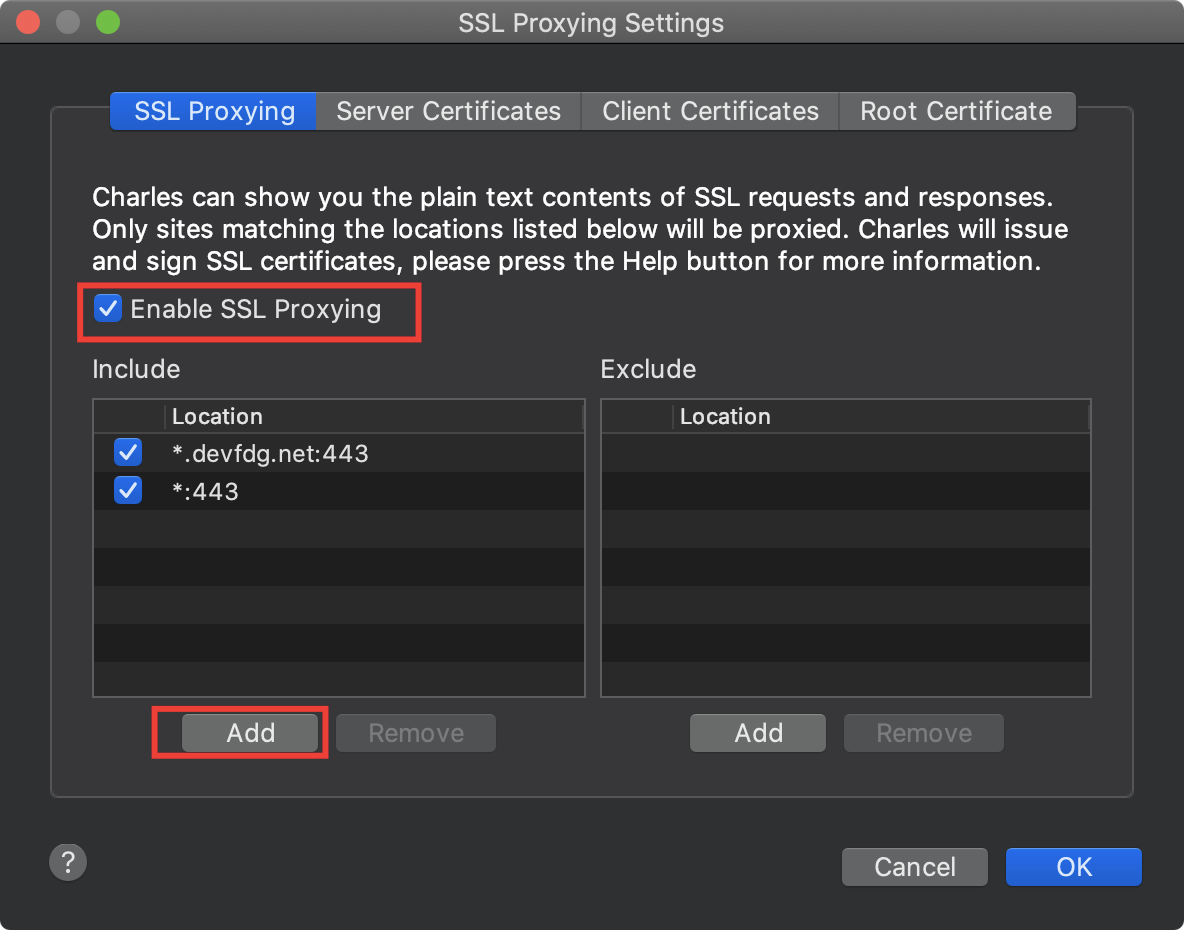The width and height of the screenshot is (1184, 930).
Task: Switch to the Server Certificates tab
Action: click(449, 111)
